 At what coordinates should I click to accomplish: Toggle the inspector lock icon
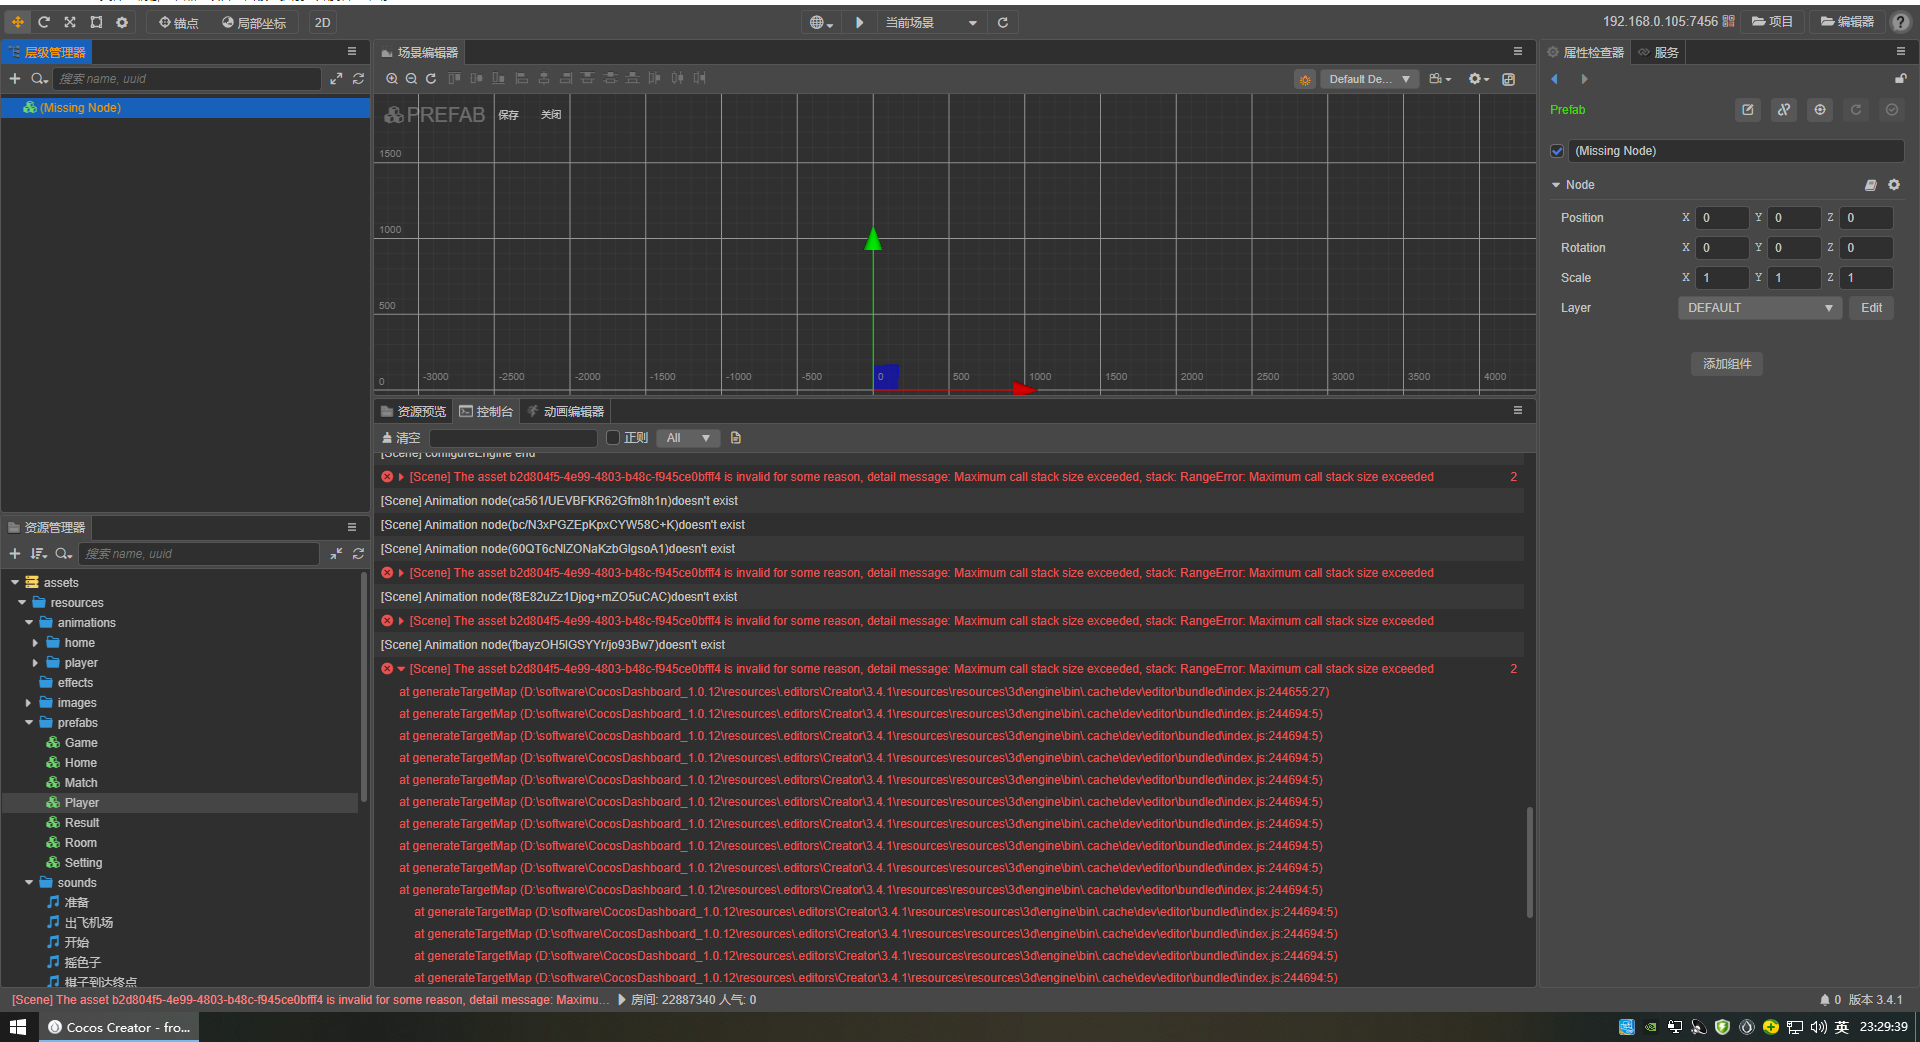click(1900, 79)
